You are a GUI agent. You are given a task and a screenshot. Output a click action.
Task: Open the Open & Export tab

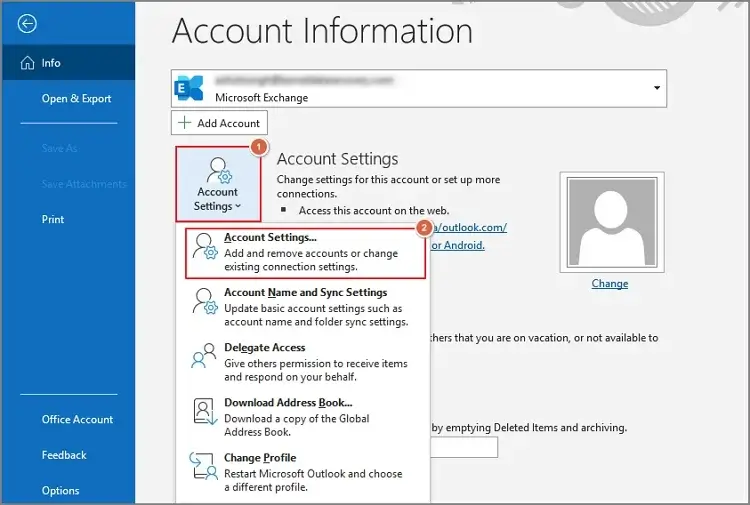[76, 99]
